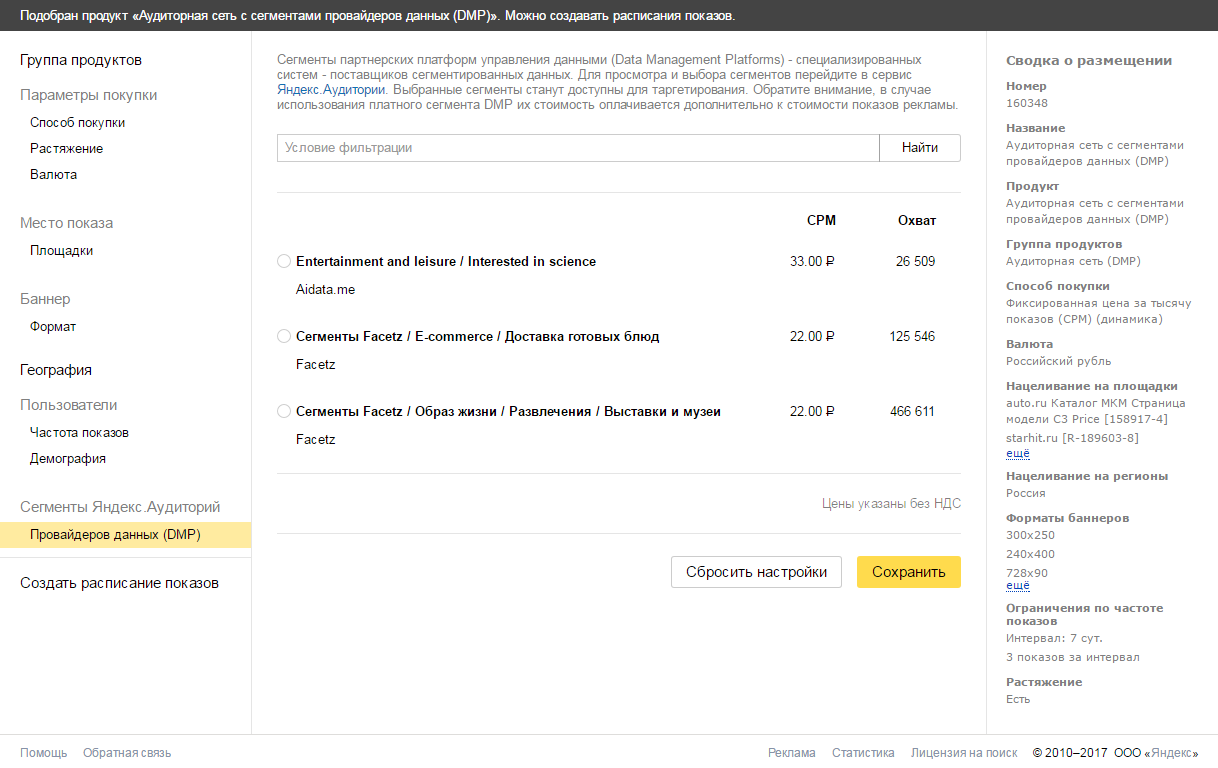
Task: Select Валюта in the sidebar
Action: pyautogui.click(x=53, y=175)
